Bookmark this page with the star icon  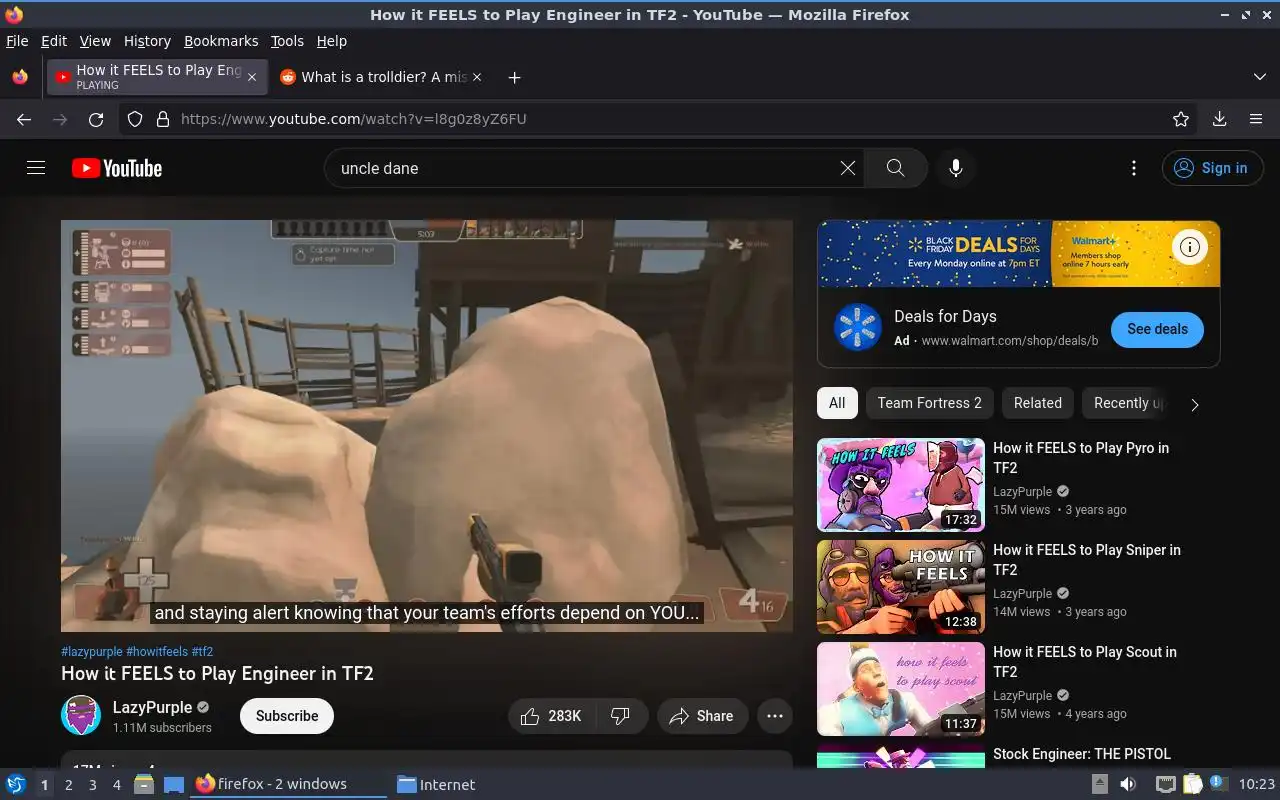pyautogui.click(x=1181, y=119)
